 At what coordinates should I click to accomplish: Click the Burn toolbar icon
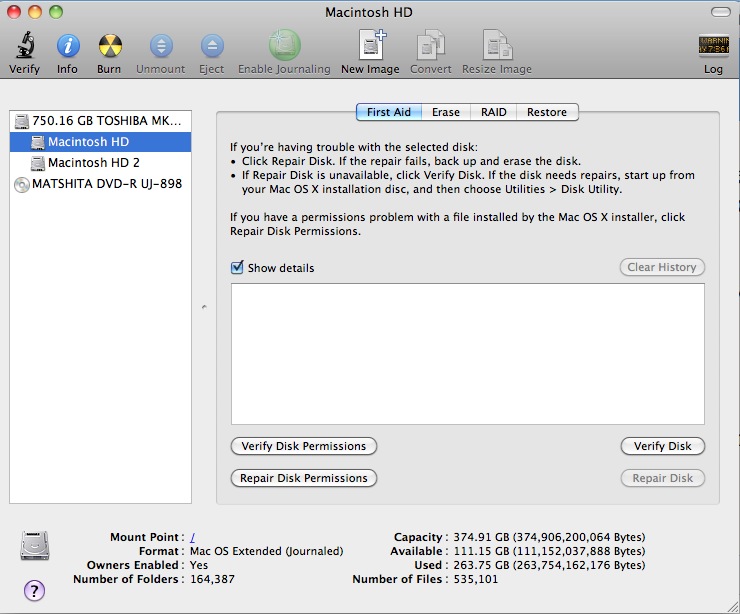[x=110, y=46]
